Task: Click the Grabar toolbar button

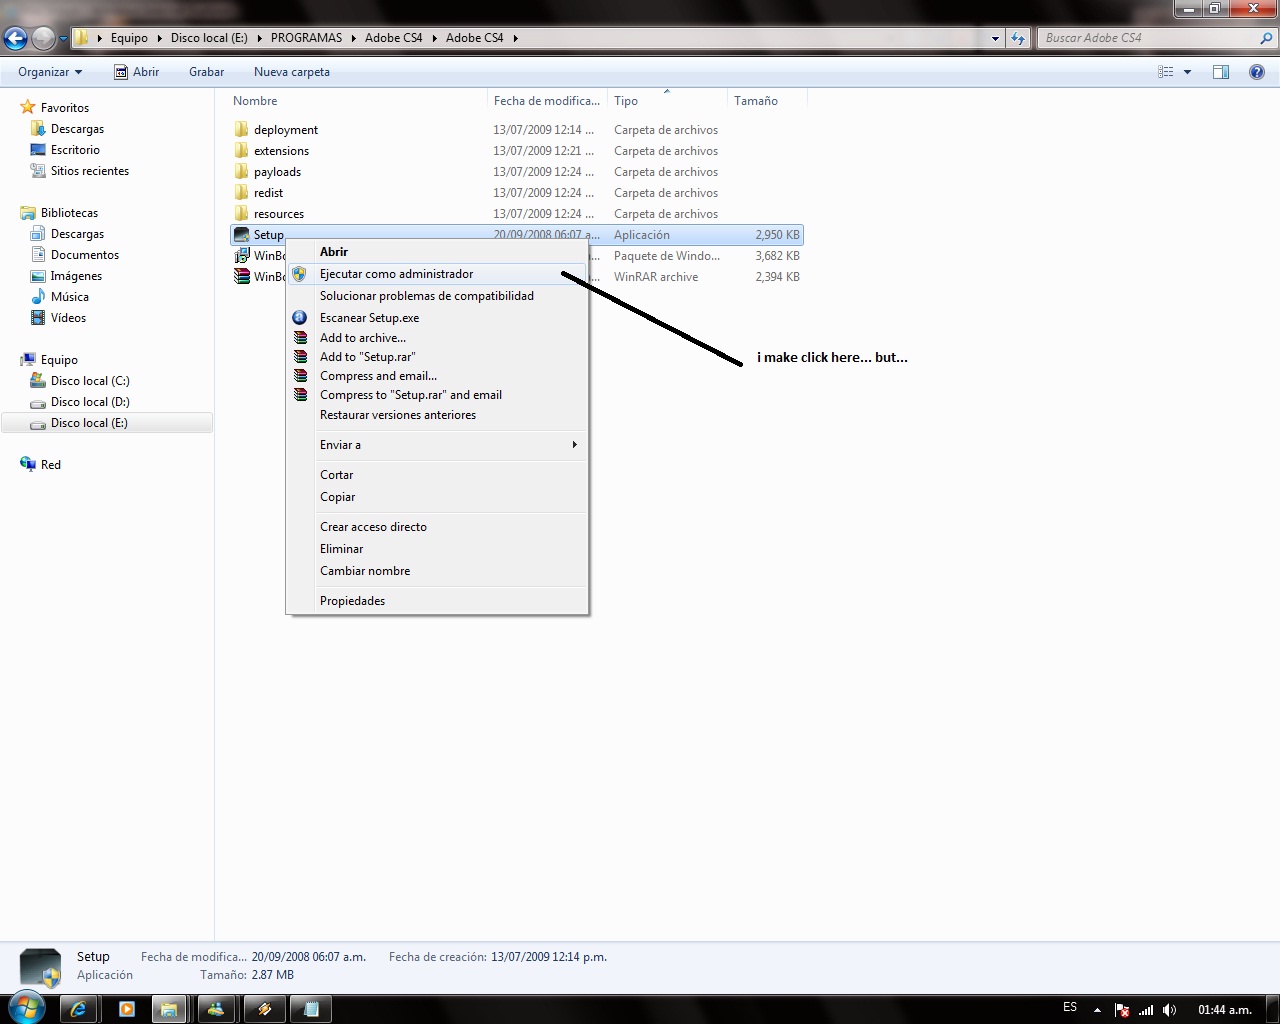Action: click(x=206, y=72)
